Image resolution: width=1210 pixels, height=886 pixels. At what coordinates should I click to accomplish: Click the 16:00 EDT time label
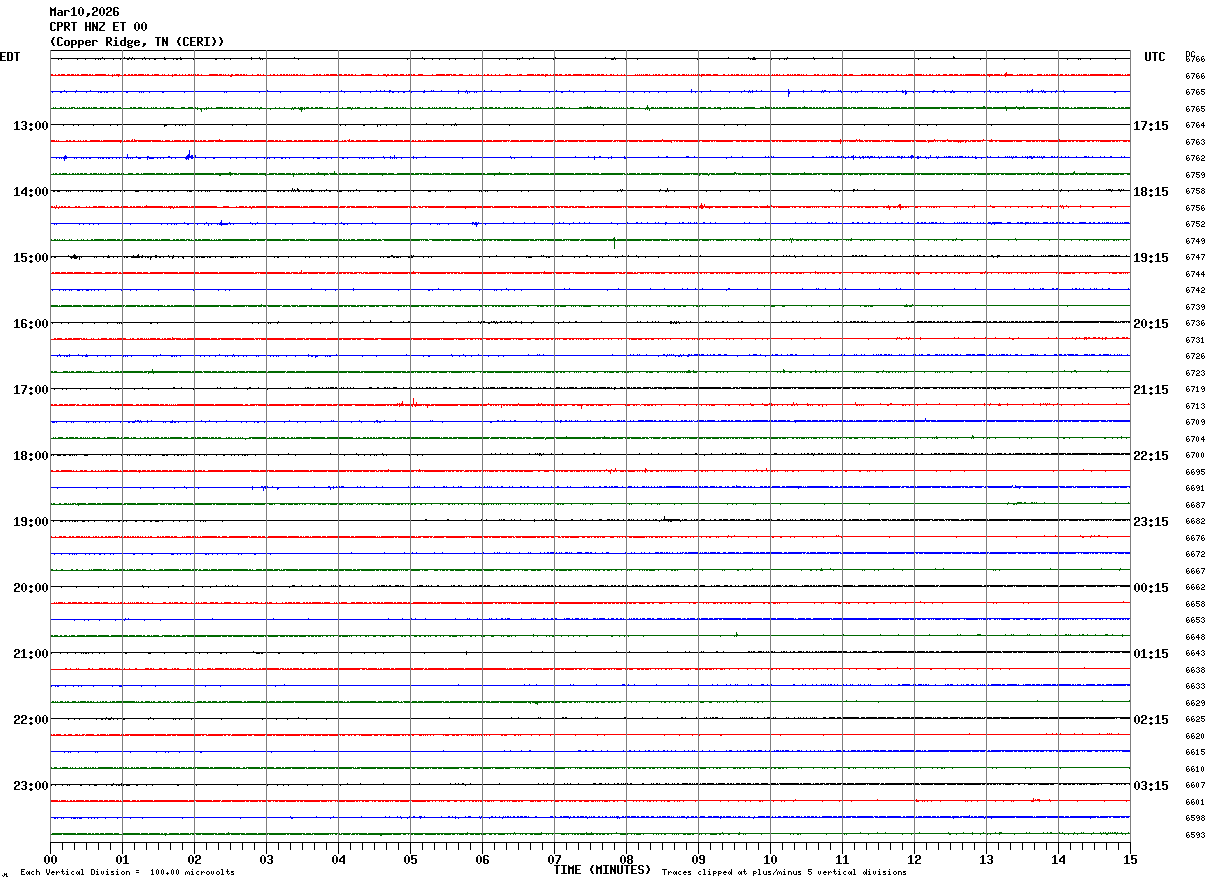click(x=30, y=324)
